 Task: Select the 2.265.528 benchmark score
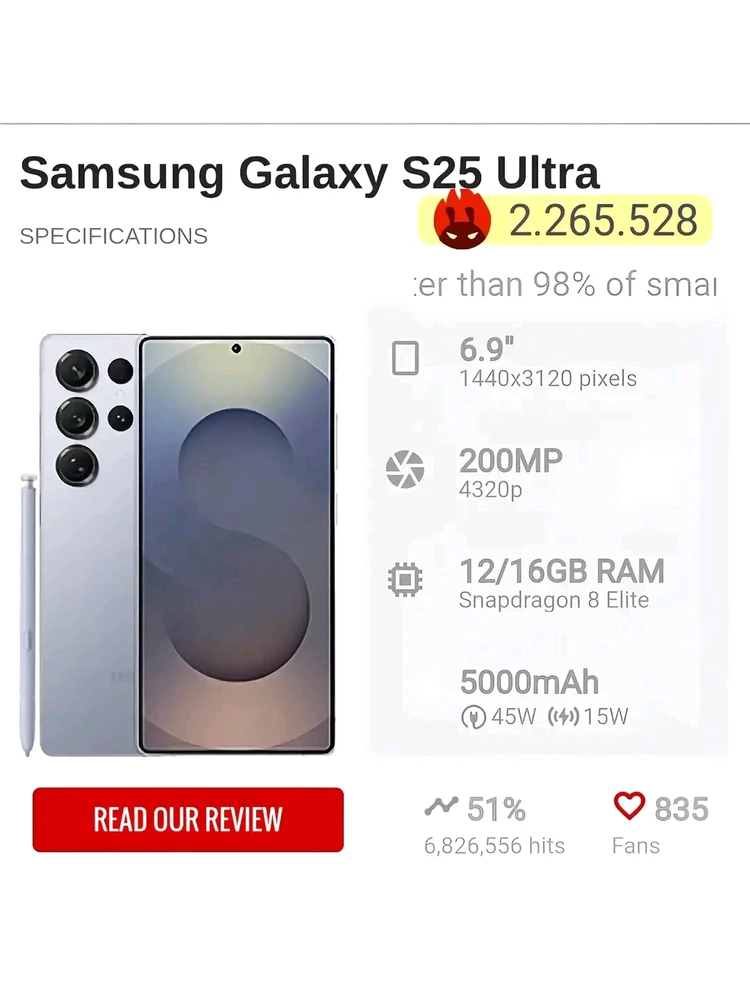603,220
